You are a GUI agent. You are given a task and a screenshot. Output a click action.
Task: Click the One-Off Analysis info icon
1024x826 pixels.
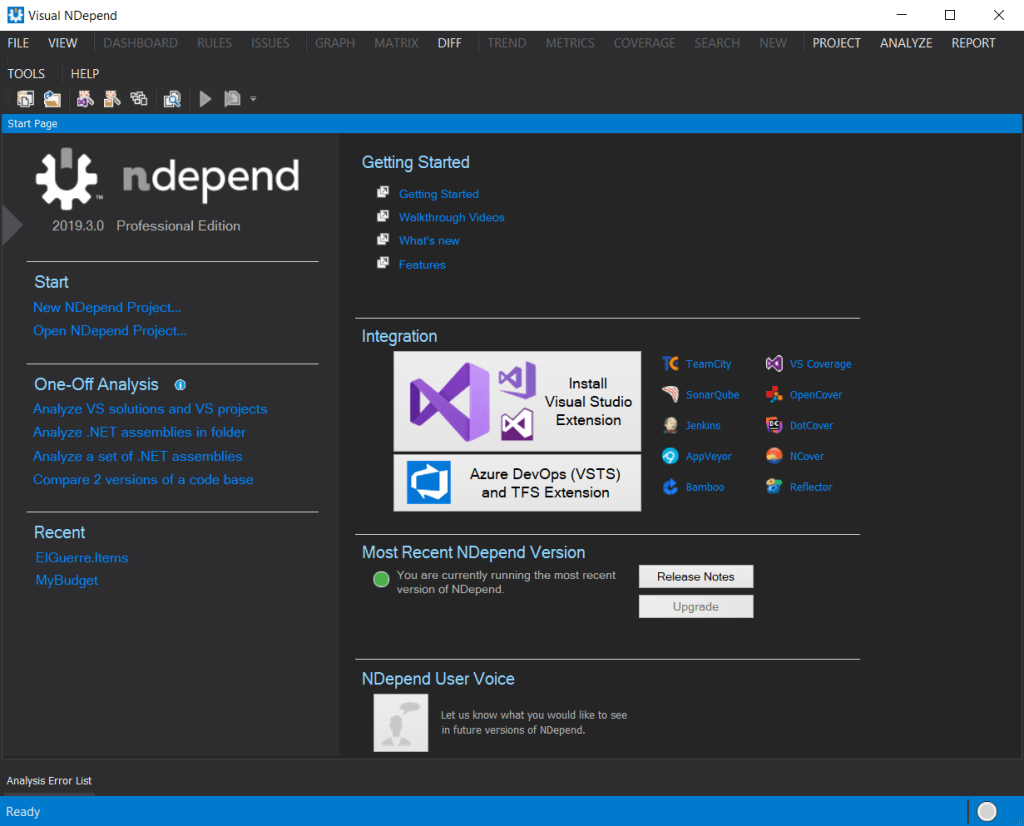point(180,385)
